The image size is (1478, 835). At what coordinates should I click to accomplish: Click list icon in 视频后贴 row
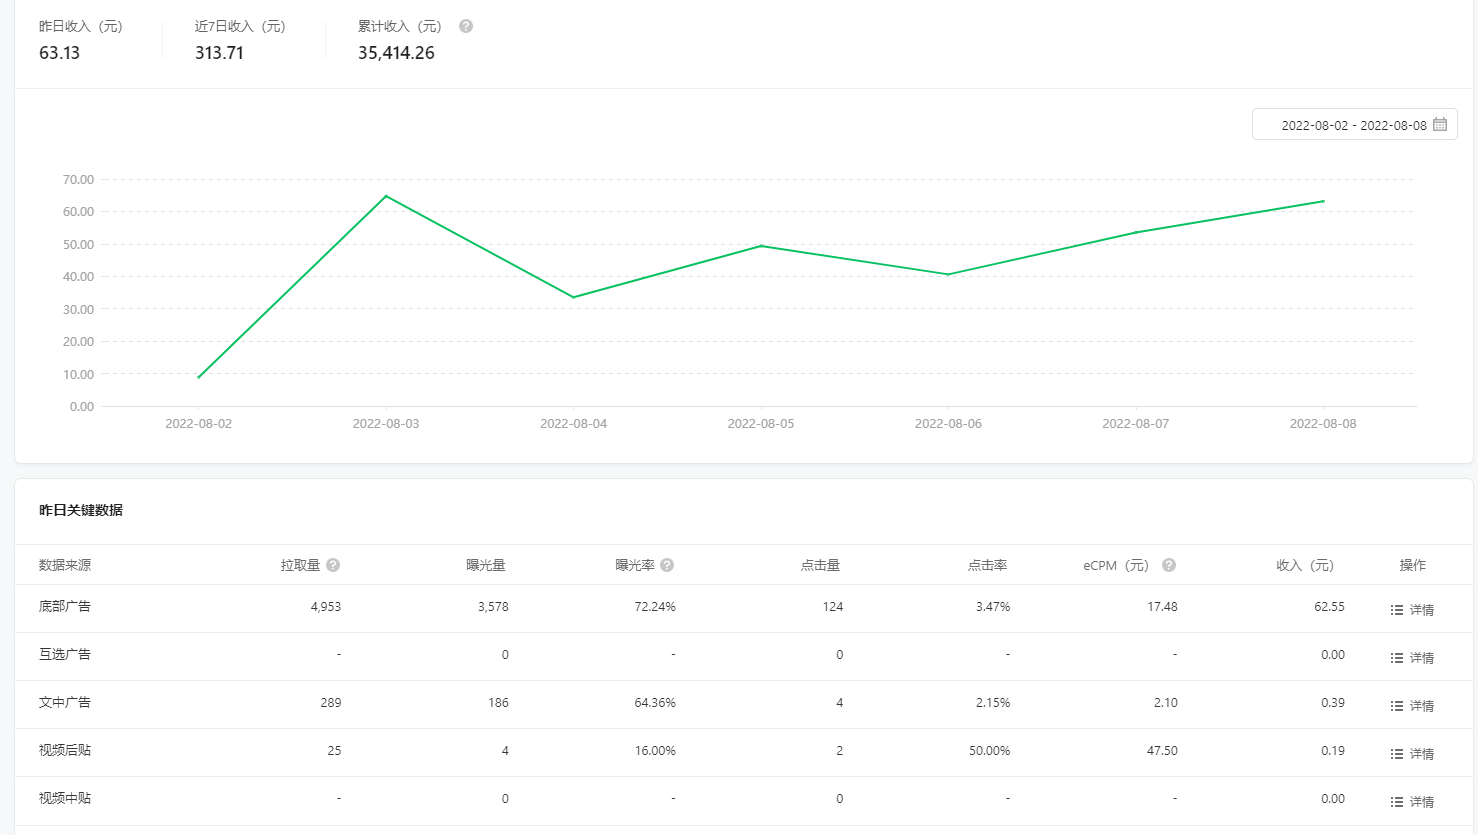tap(1397, 754)
